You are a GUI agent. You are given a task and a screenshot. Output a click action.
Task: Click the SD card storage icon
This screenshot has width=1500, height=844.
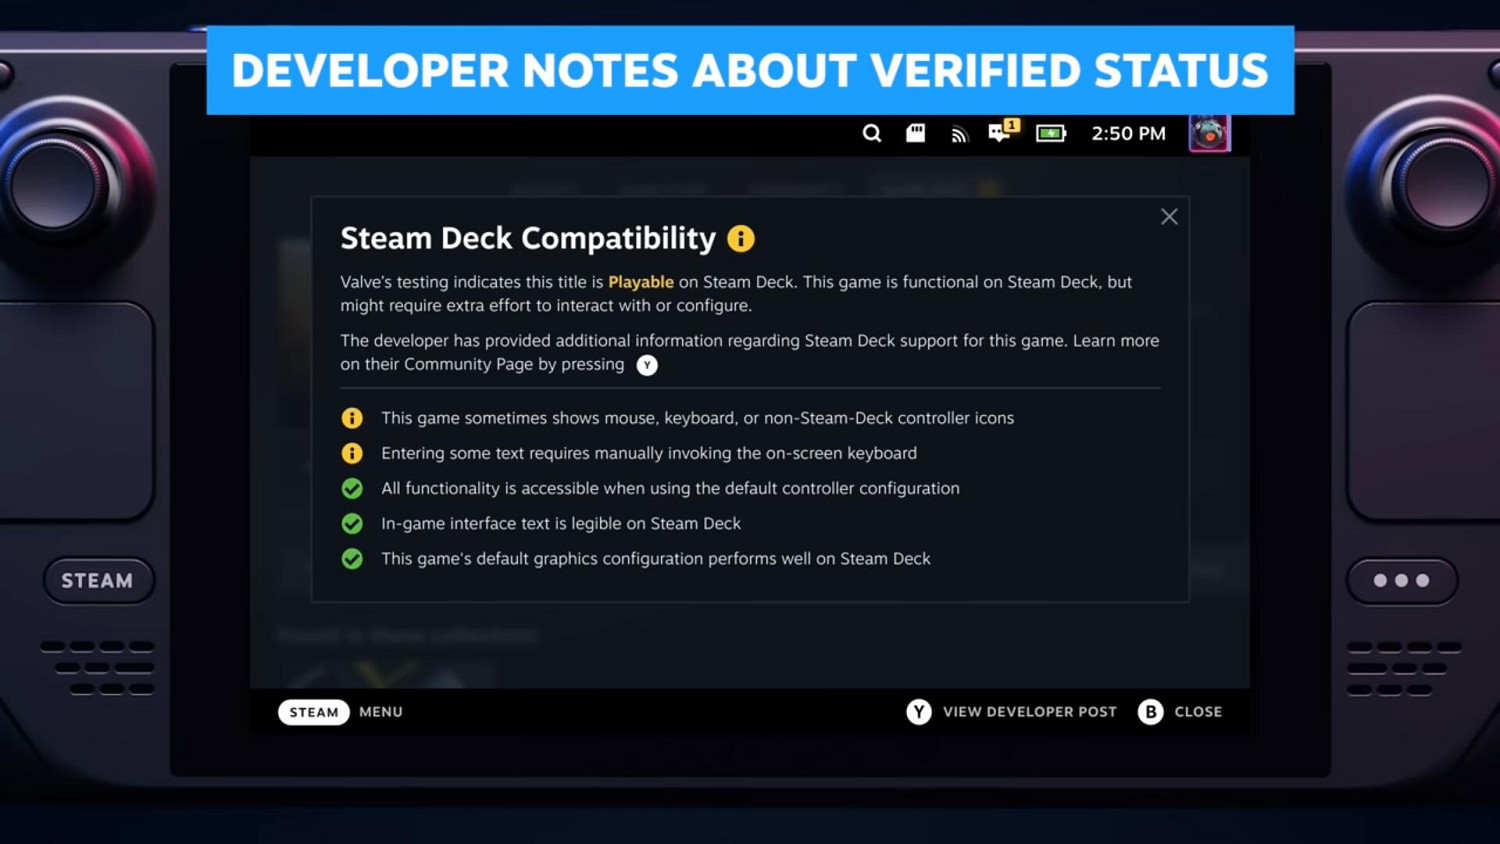915,133
